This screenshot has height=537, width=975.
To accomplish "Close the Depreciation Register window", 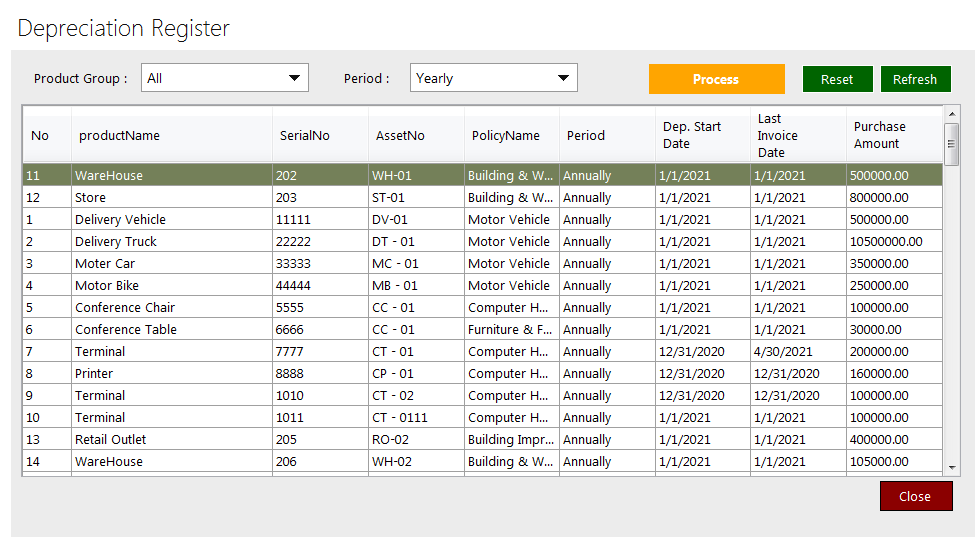I will (x=915, y=496).
